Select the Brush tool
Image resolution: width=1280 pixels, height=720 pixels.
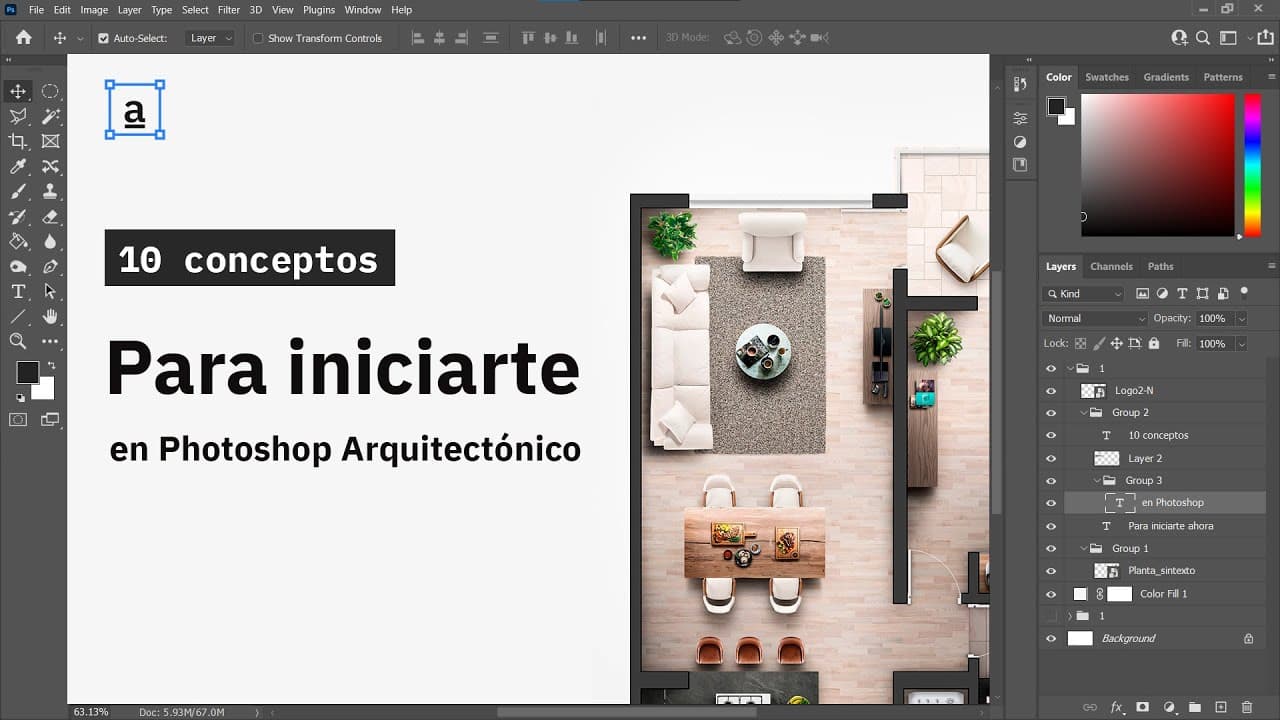pos(18,191)
